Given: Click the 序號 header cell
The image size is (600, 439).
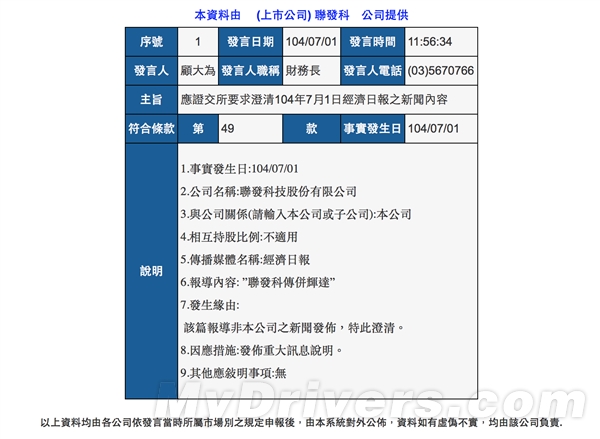Looking at the screenshot, I should (x=152, y=42).
